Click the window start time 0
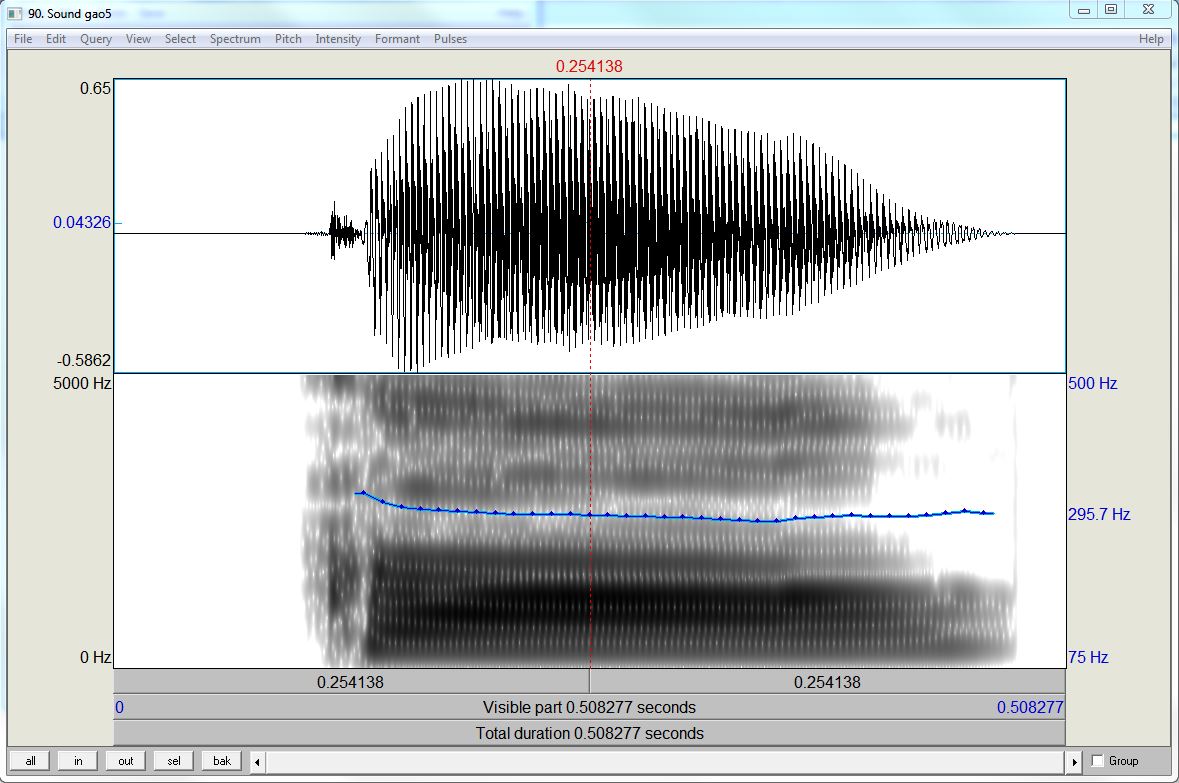This screenshot has width=1179, height=783. pyautogui.click(x=120, y=708)
